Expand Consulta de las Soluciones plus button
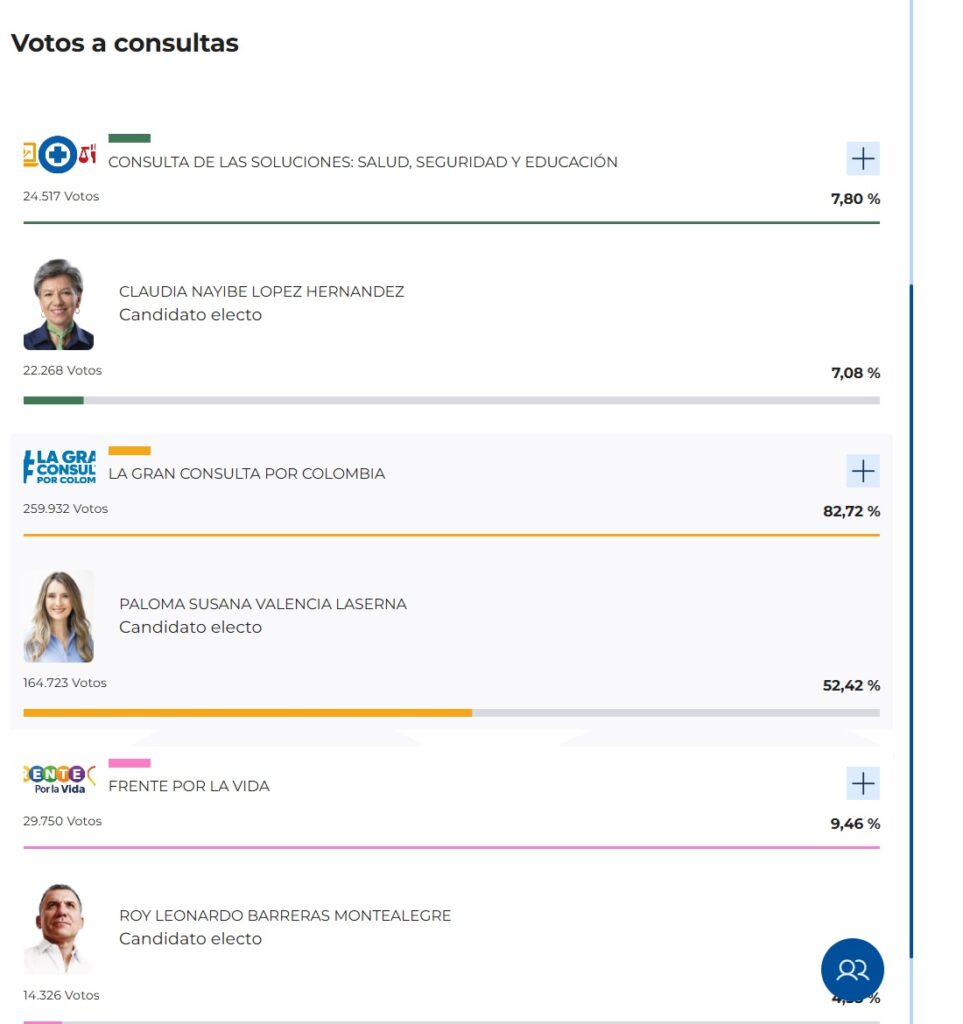This screenshot has width=963, height=1024. point(862,158)
